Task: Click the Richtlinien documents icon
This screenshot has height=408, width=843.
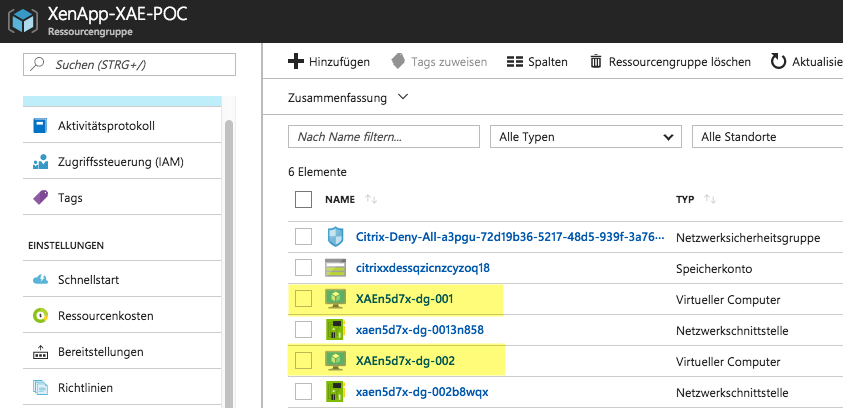Action: [41, 388]
